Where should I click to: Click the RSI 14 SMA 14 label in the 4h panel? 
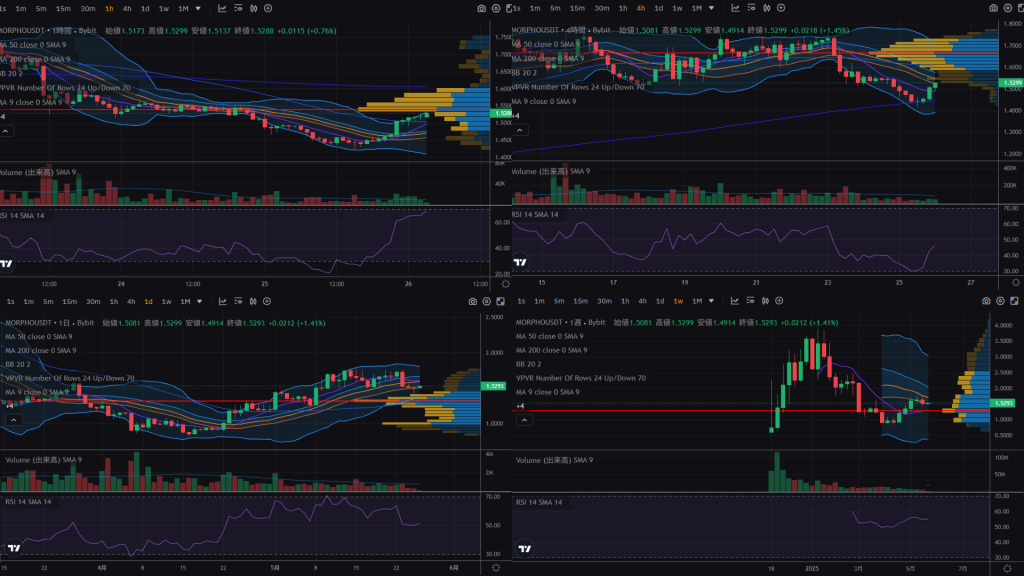pos(535,214)
